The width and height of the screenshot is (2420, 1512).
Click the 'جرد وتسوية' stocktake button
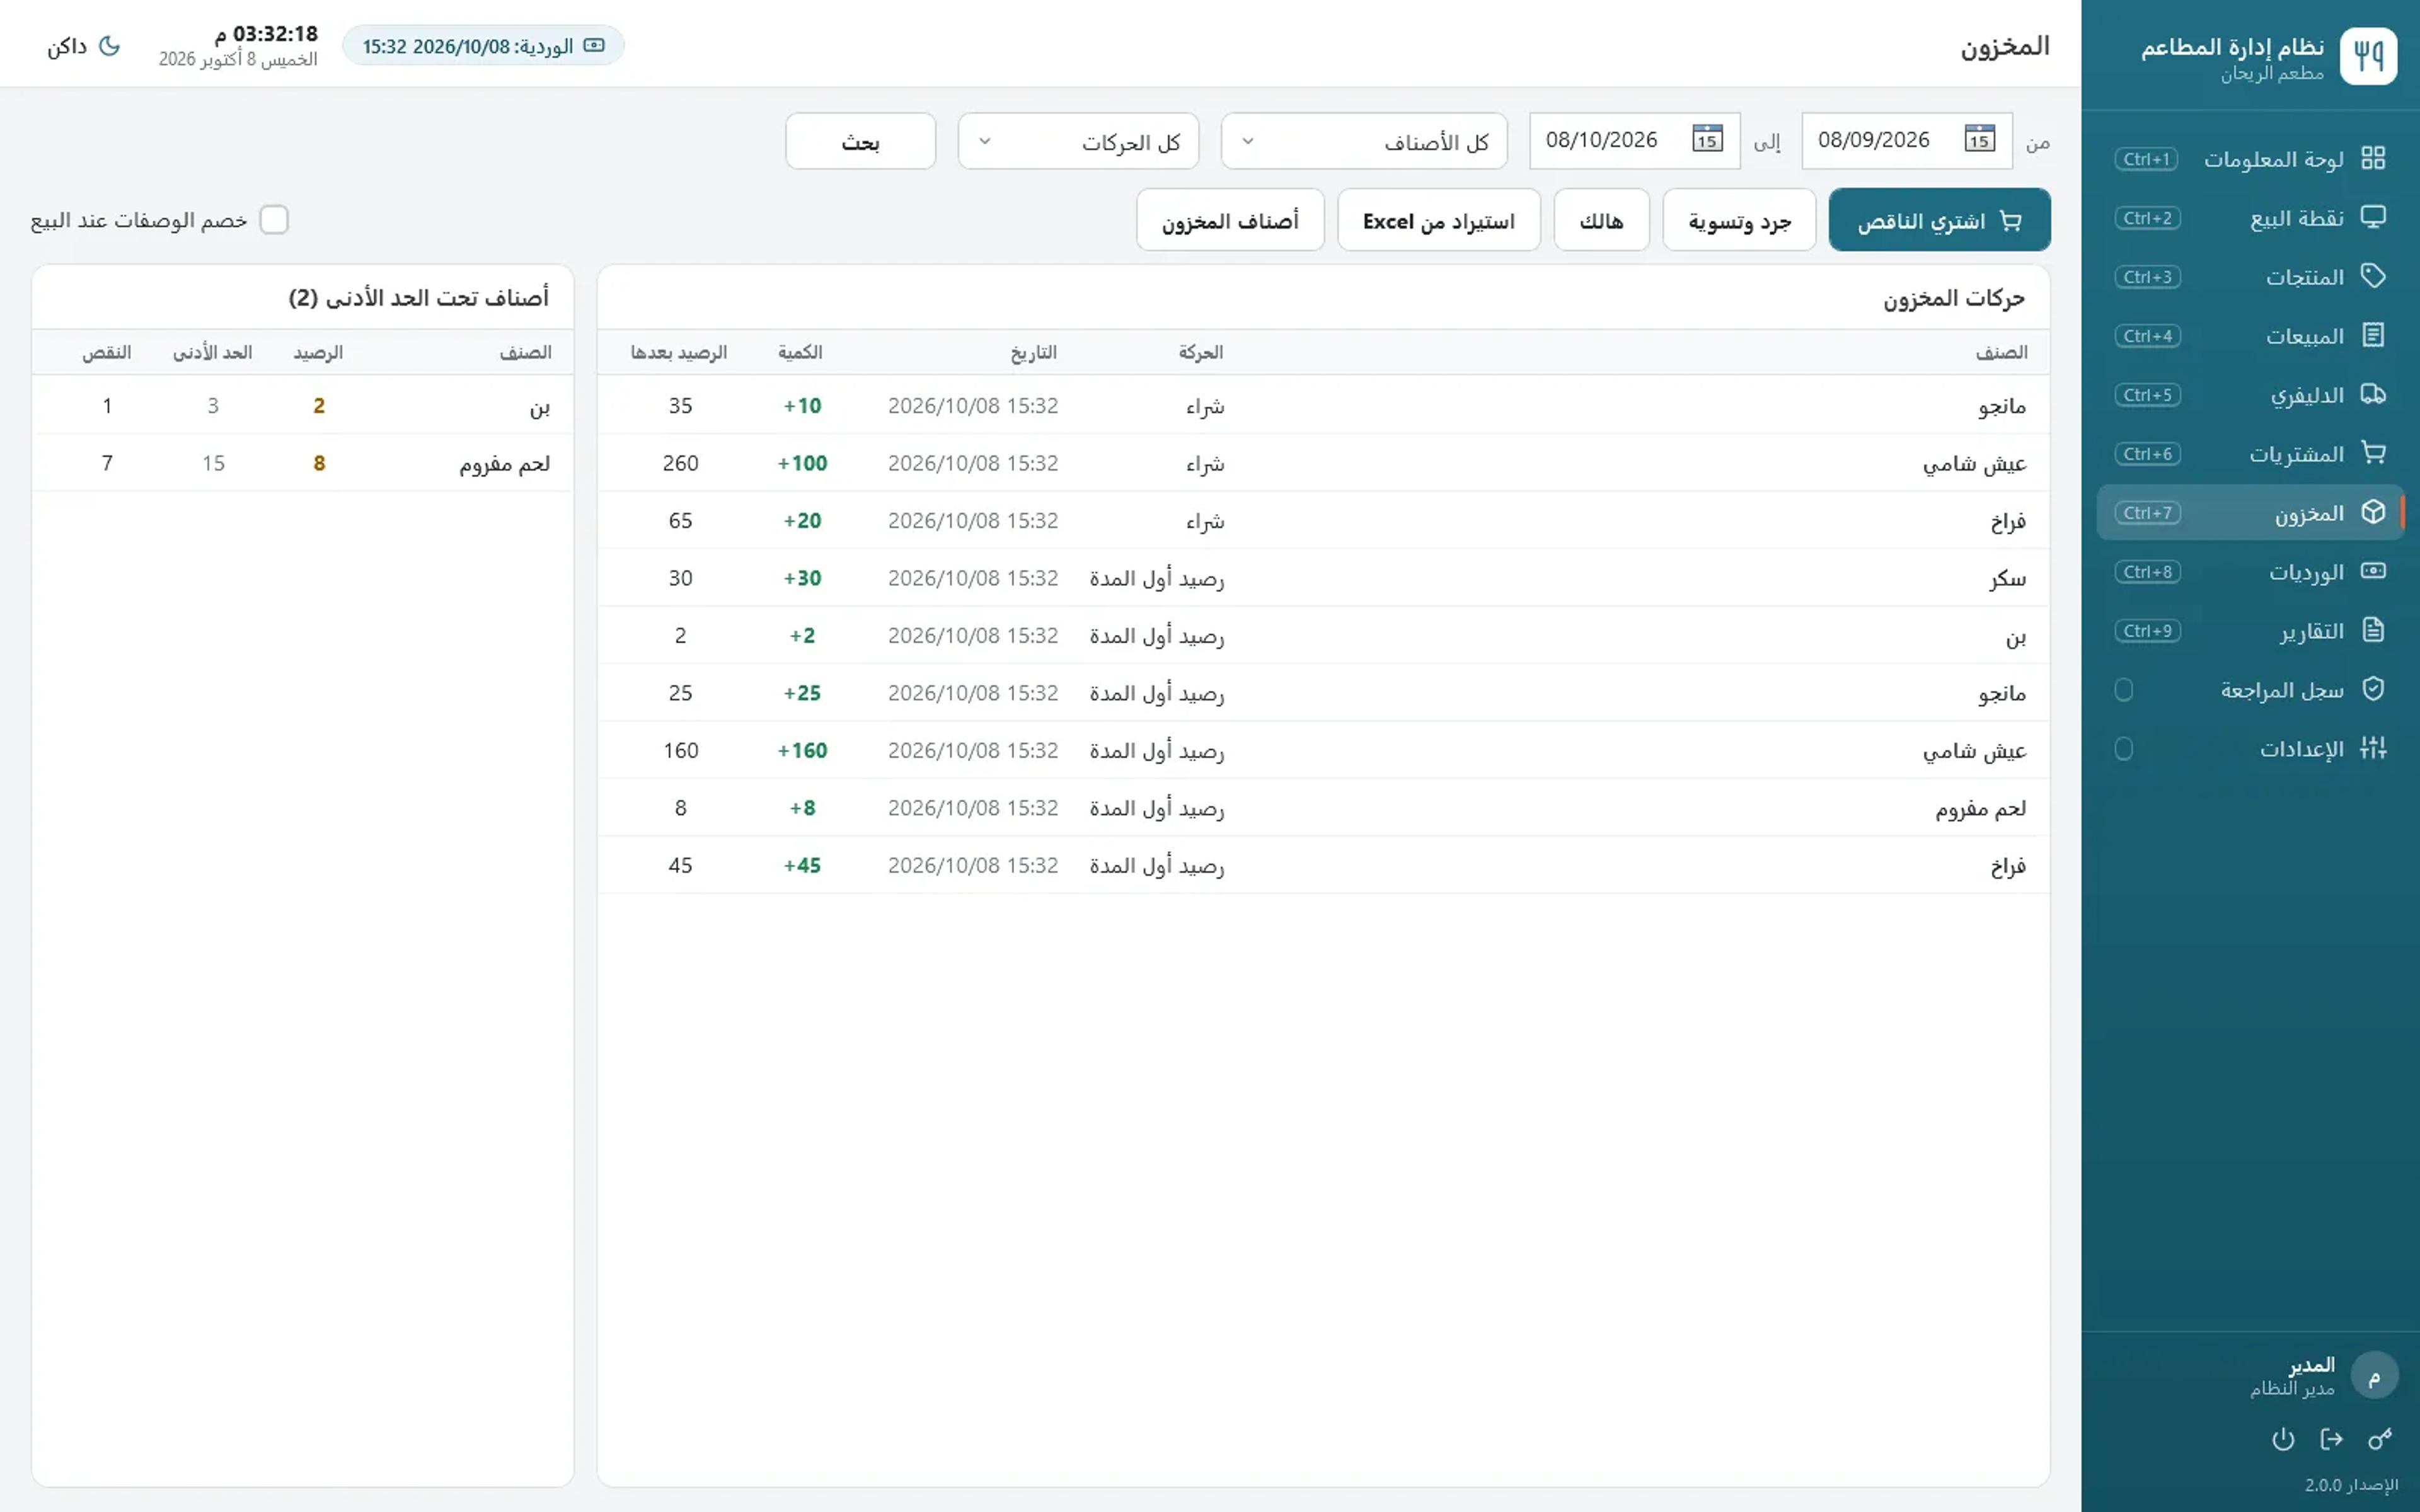click(x=1739, y=220)
